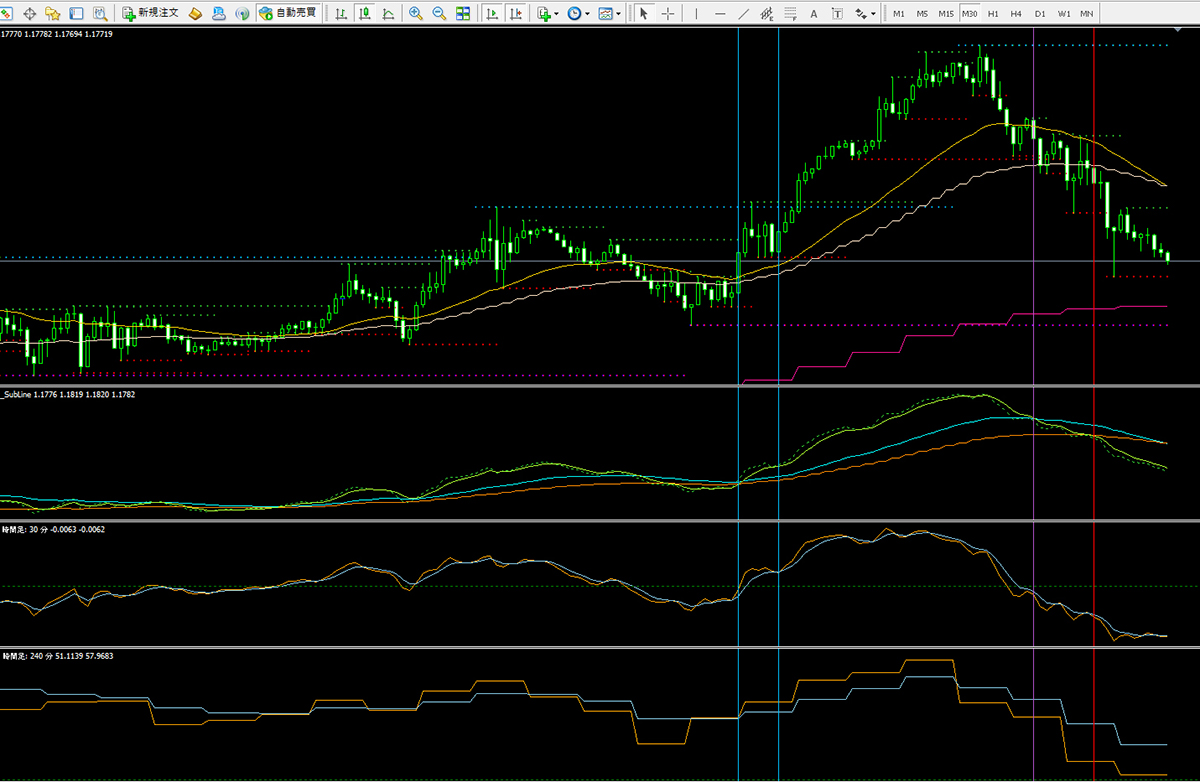Image resolution: width=1200 pixels, height=782 pixels.
Task: Expand the templates dropdown arrow
Action: (619, 14)
